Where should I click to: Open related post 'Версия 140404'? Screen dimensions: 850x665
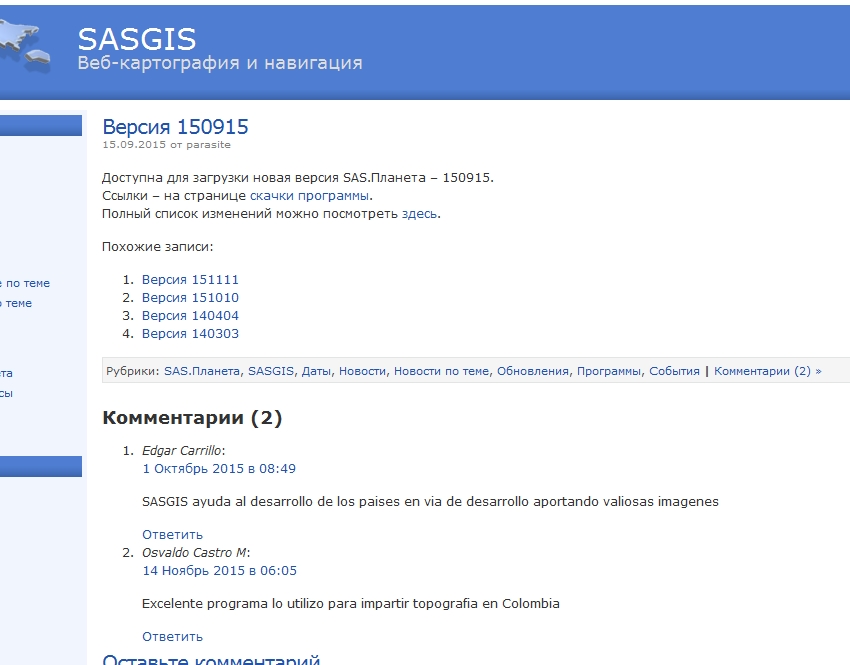click(x=190, y=316)
